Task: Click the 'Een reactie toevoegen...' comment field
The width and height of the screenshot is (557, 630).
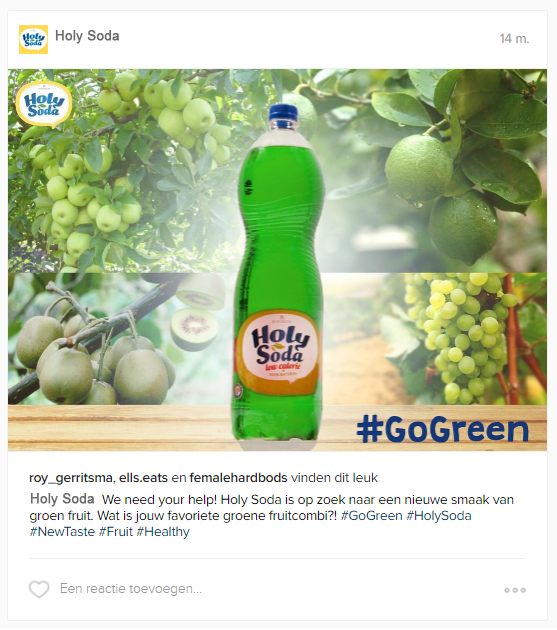Action: click(131, 589)
